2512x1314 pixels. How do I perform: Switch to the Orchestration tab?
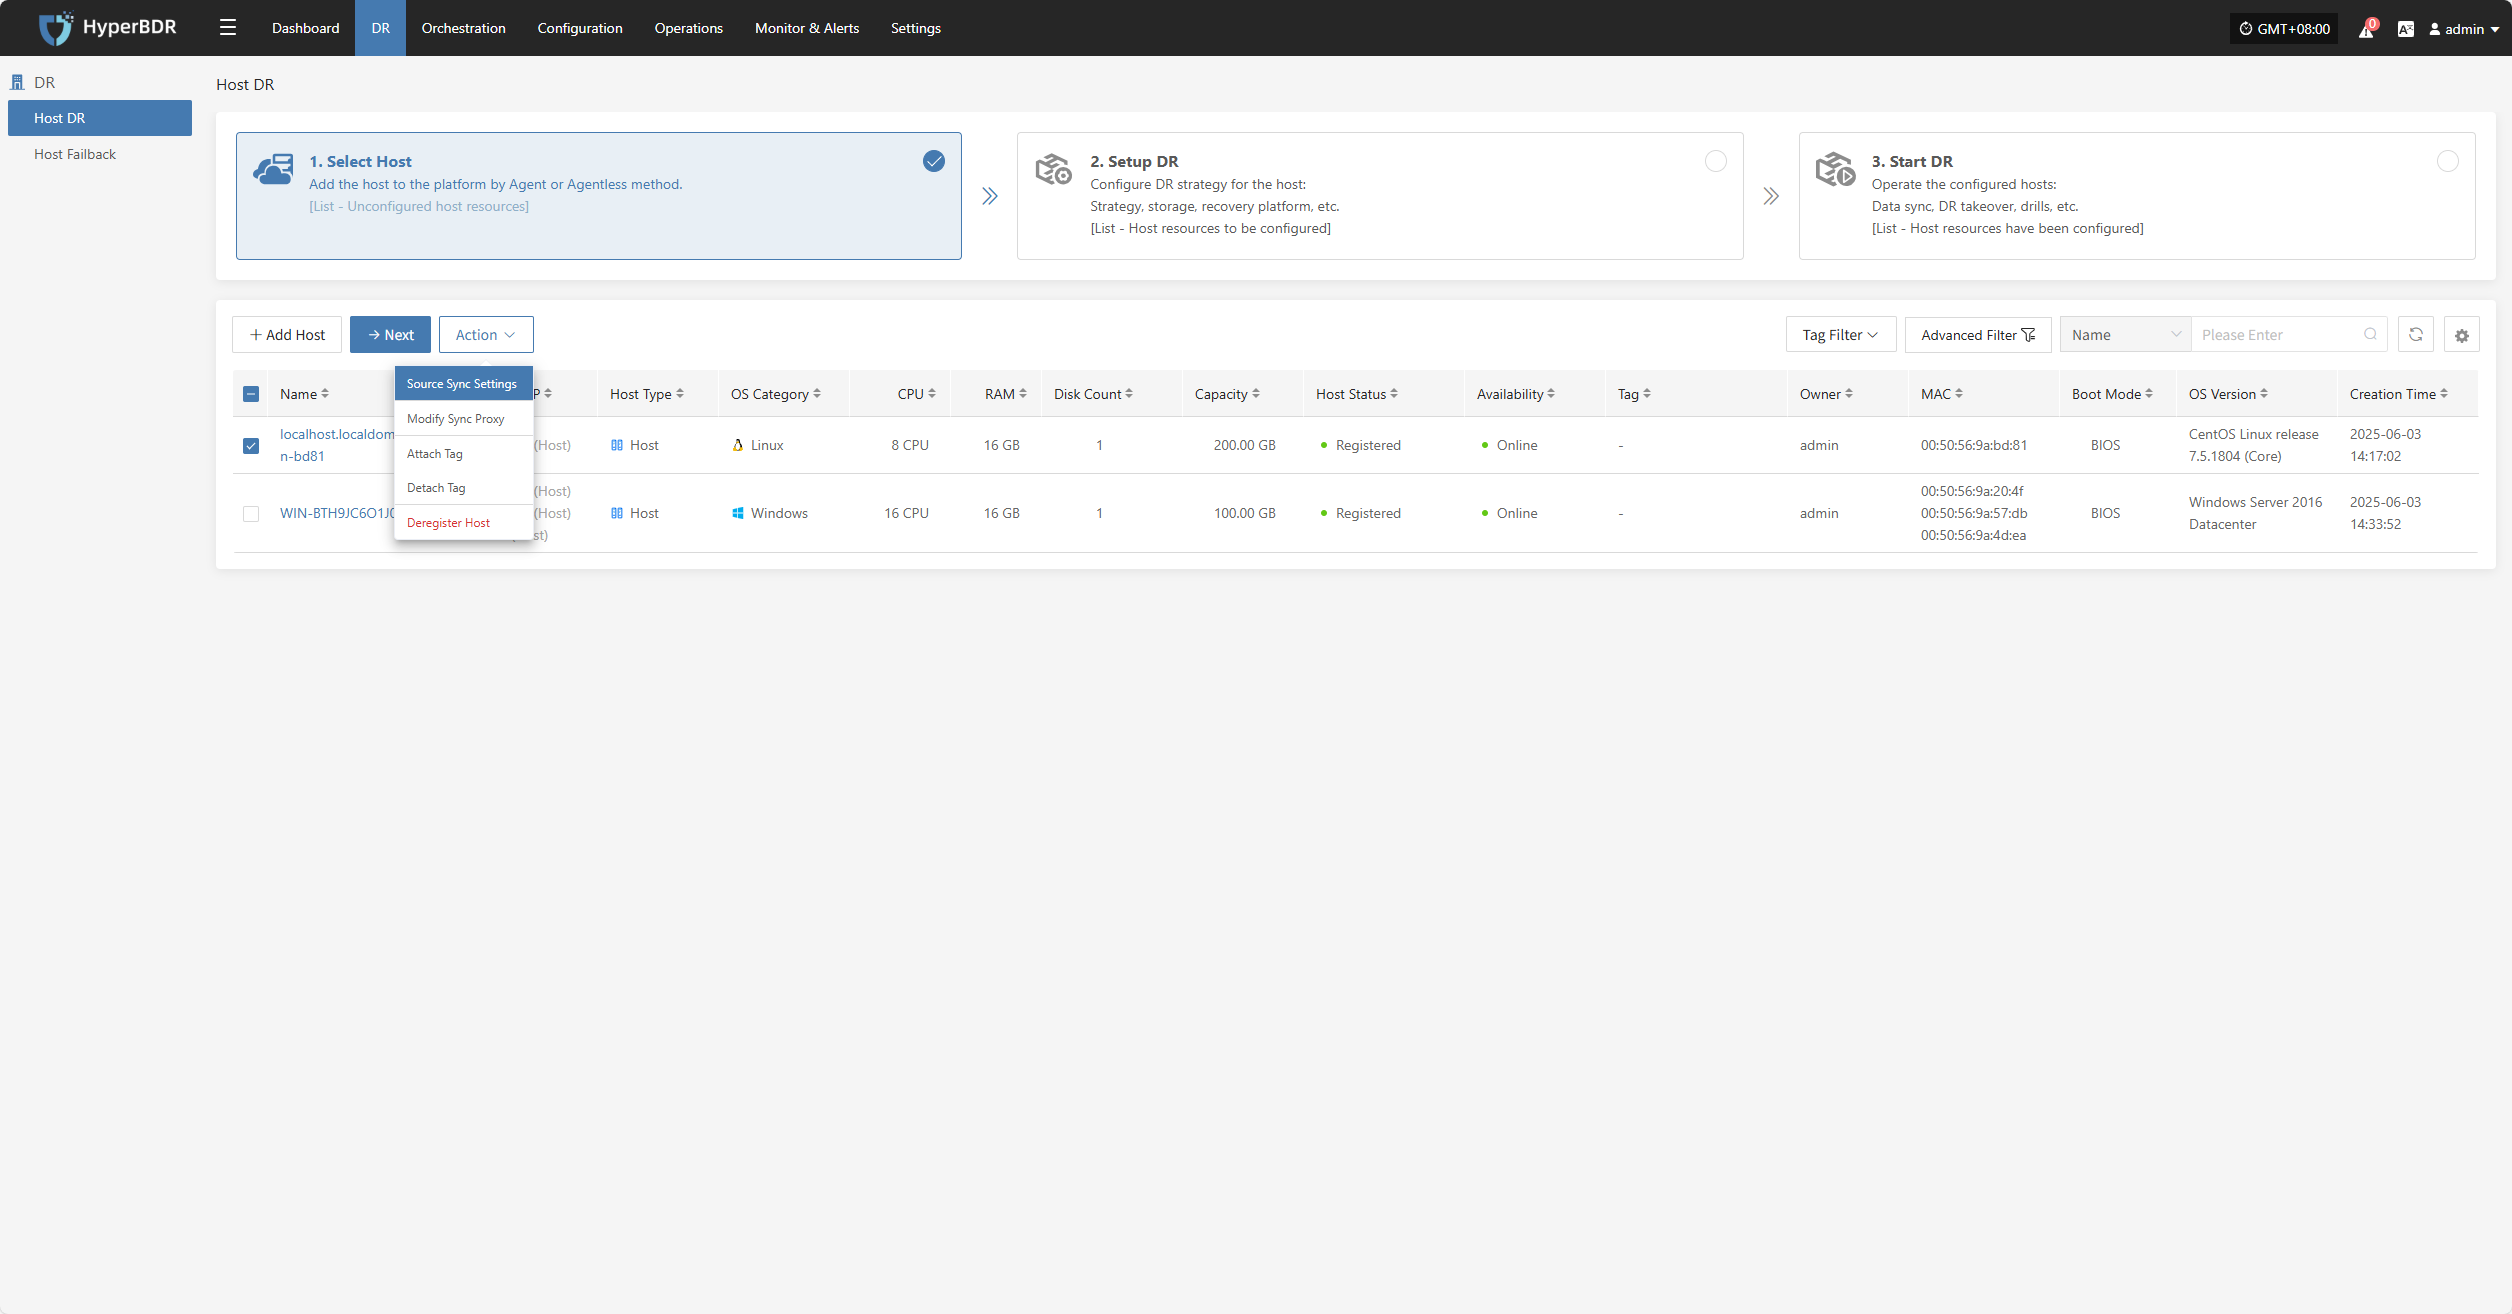coord(463,28)
